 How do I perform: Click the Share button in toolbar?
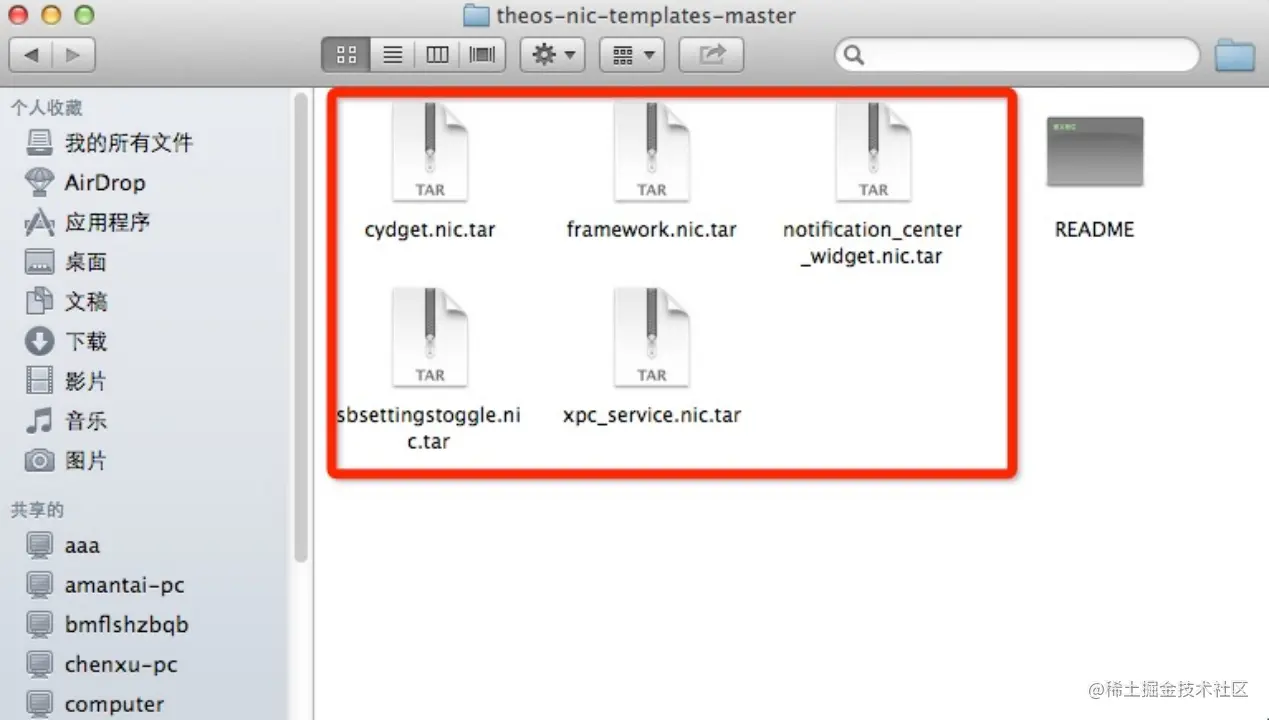tap(711, 55)
